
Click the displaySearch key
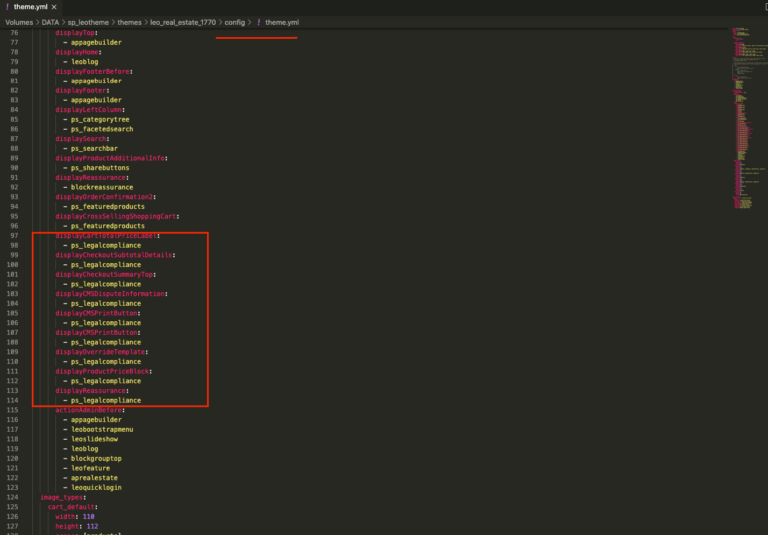81,139
